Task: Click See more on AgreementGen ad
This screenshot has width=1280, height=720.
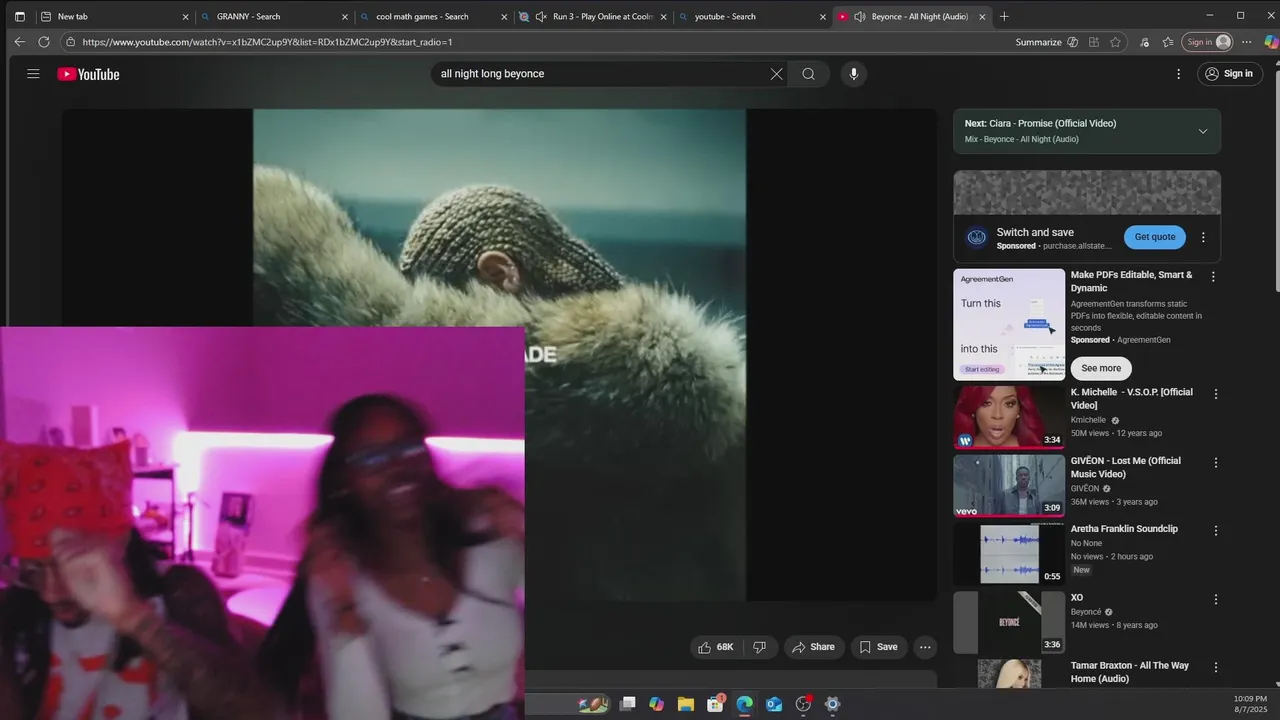Action: (1101, 368)
